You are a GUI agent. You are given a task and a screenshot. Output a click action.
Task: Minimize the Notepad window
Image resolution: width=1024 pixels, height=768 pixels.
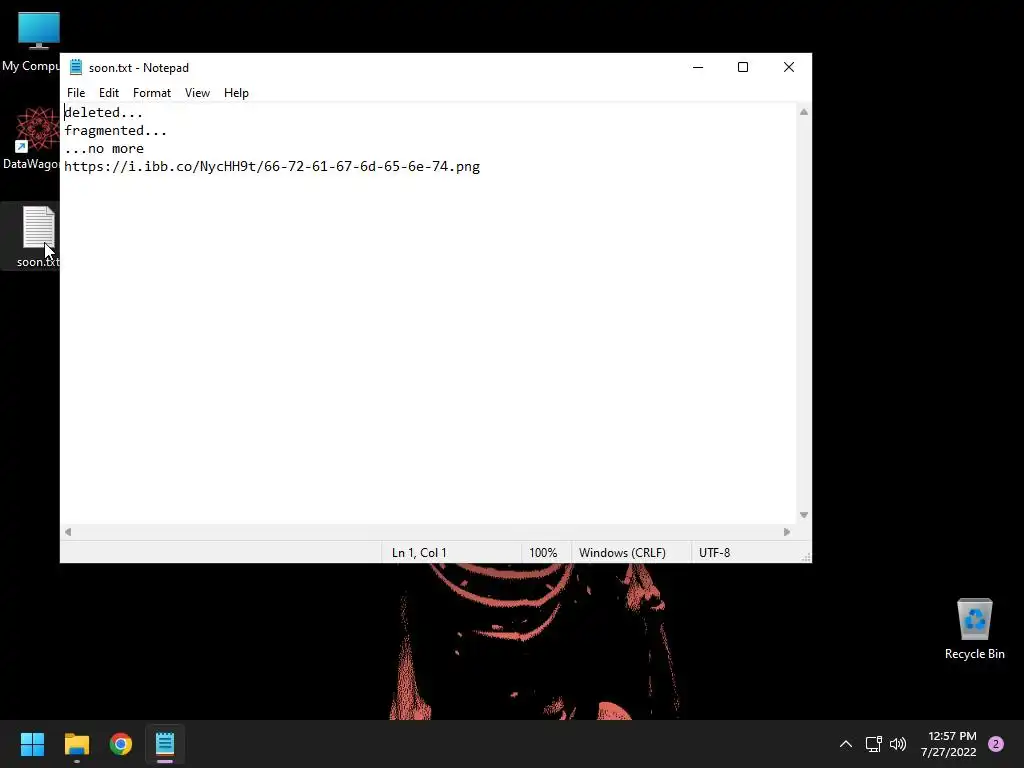698,67
